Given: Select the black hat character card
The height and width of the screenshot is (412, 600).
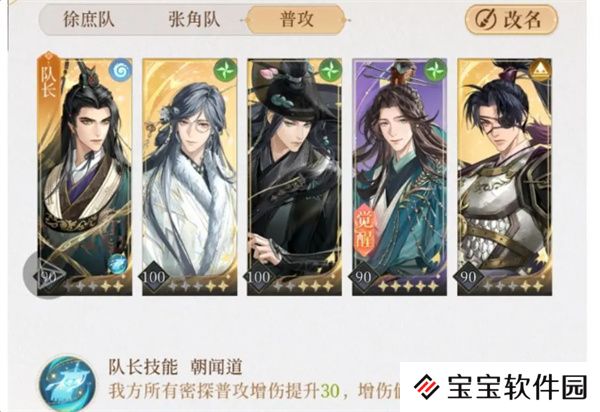Looking at the screenshot, I should point(294,177).
